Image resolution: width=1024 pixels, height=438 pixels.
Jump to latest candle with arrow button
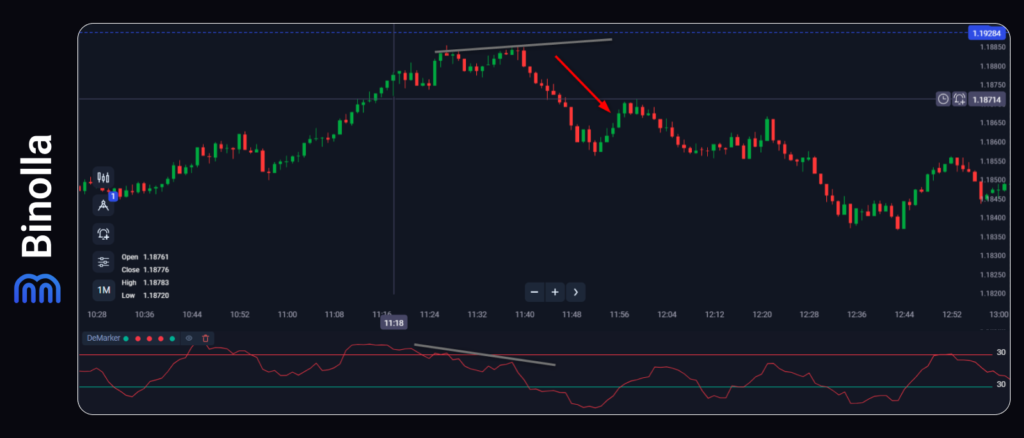point(575,292)
